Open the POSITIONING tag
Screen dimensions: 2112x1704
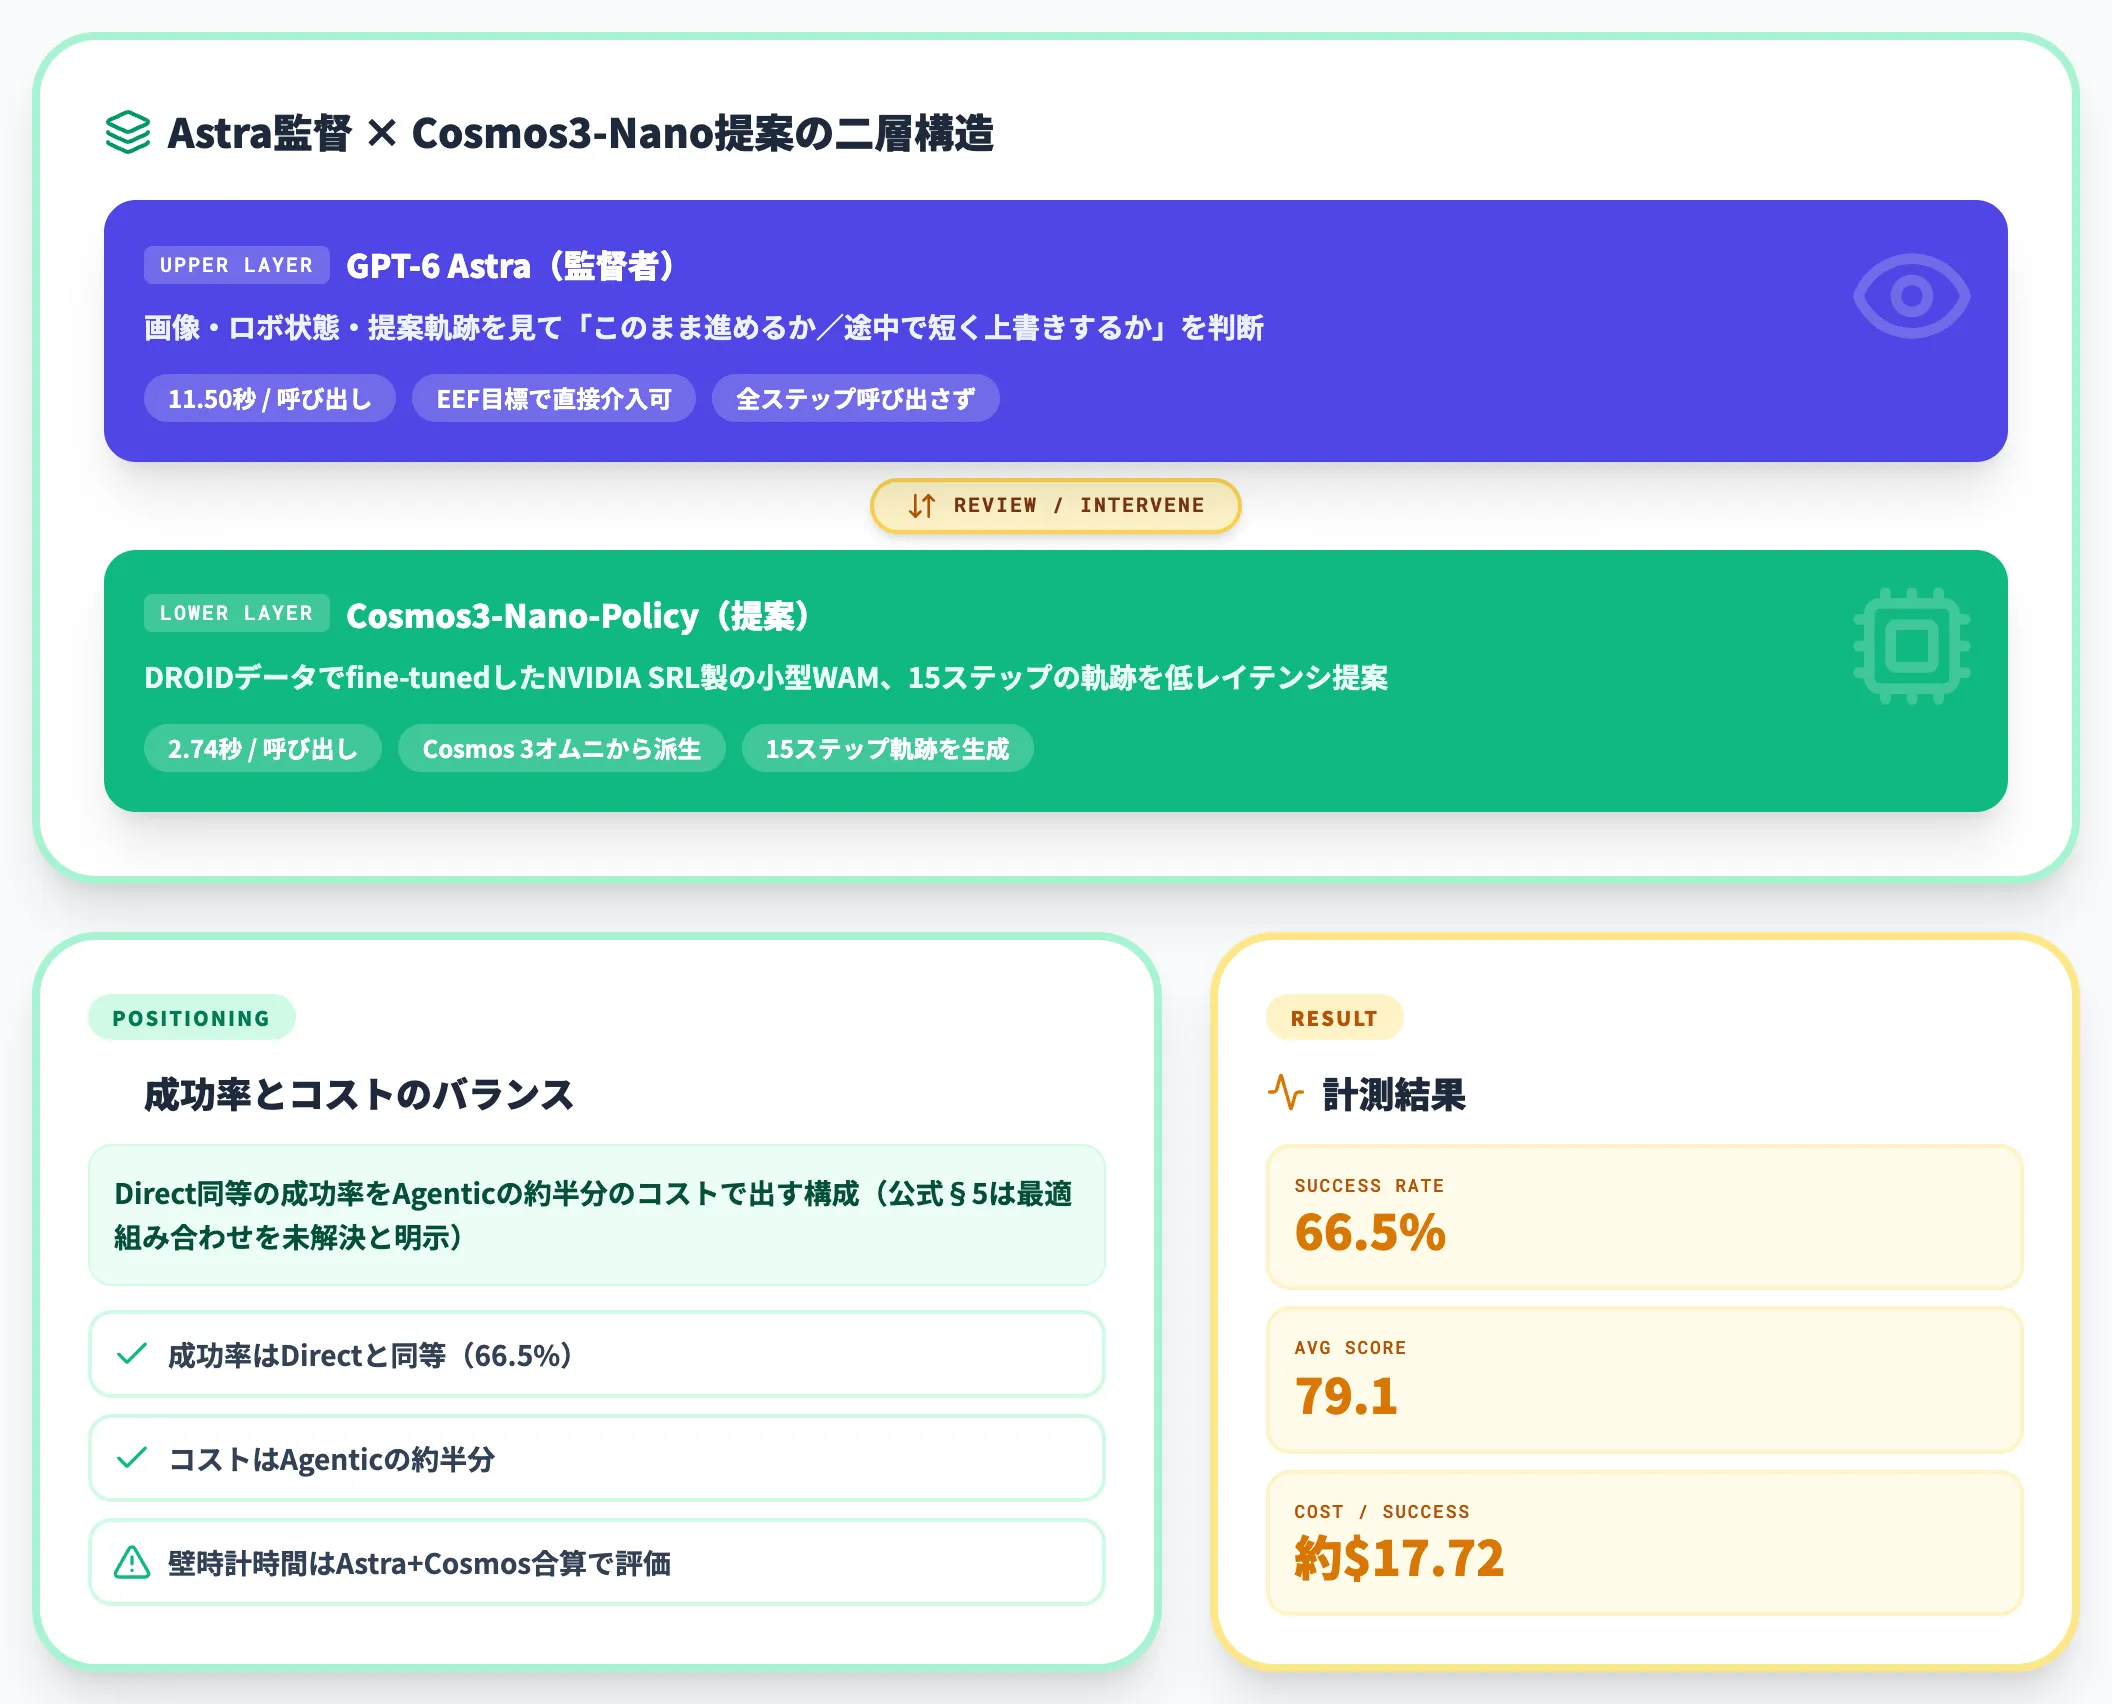point(192,1018)
